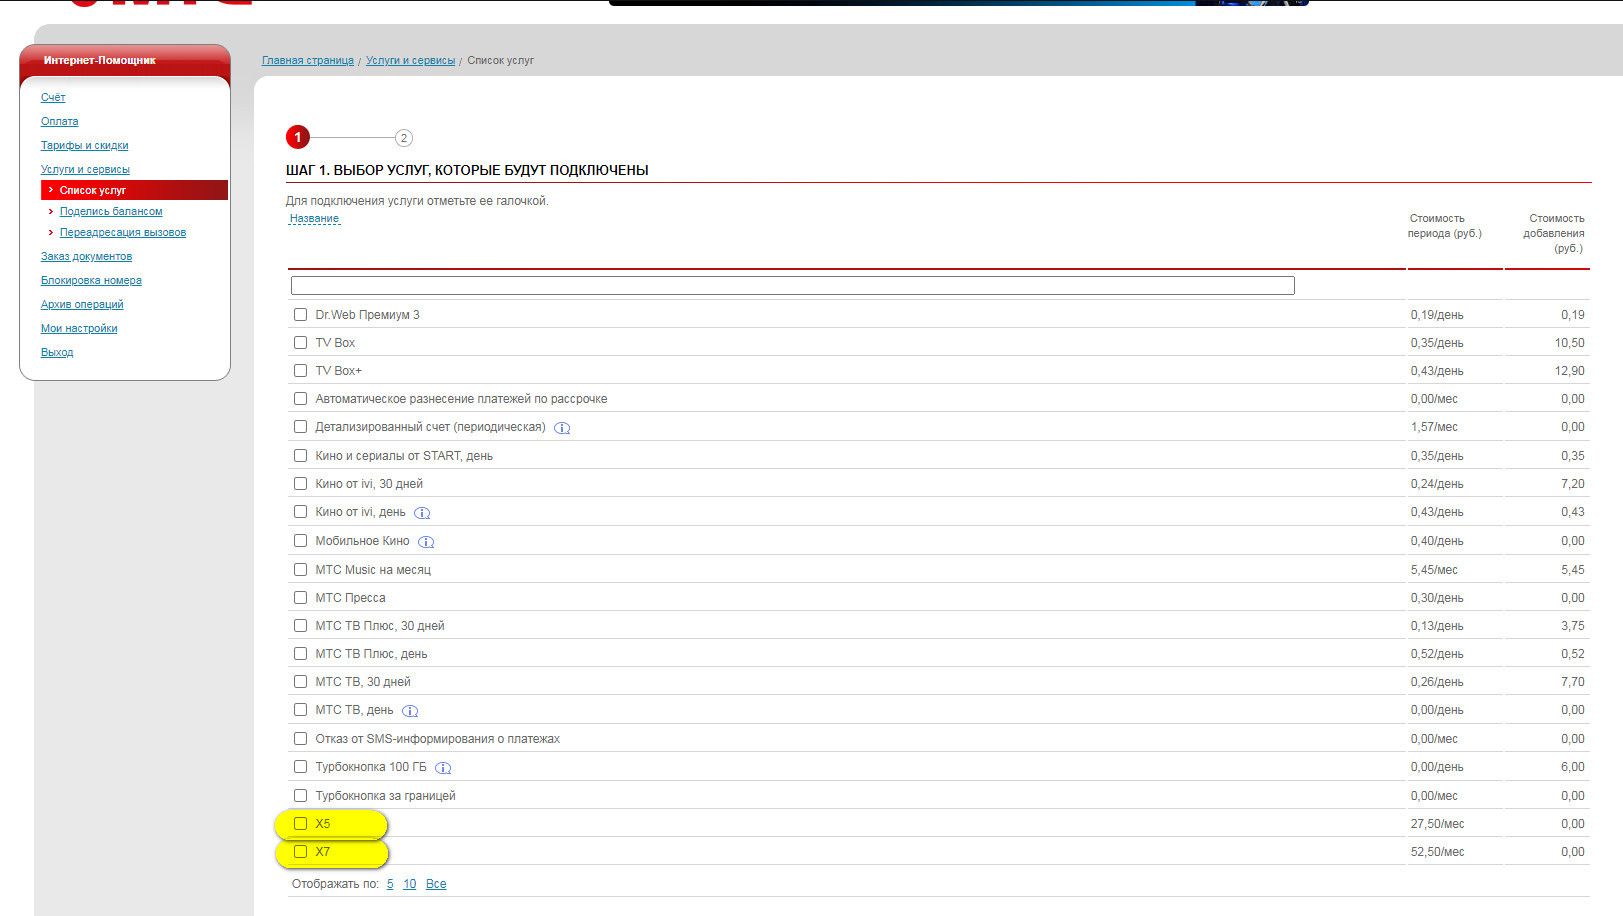1623x916 pixels.
Task: Enable the X7 service checkbox
Action: [x=300, y=851]
